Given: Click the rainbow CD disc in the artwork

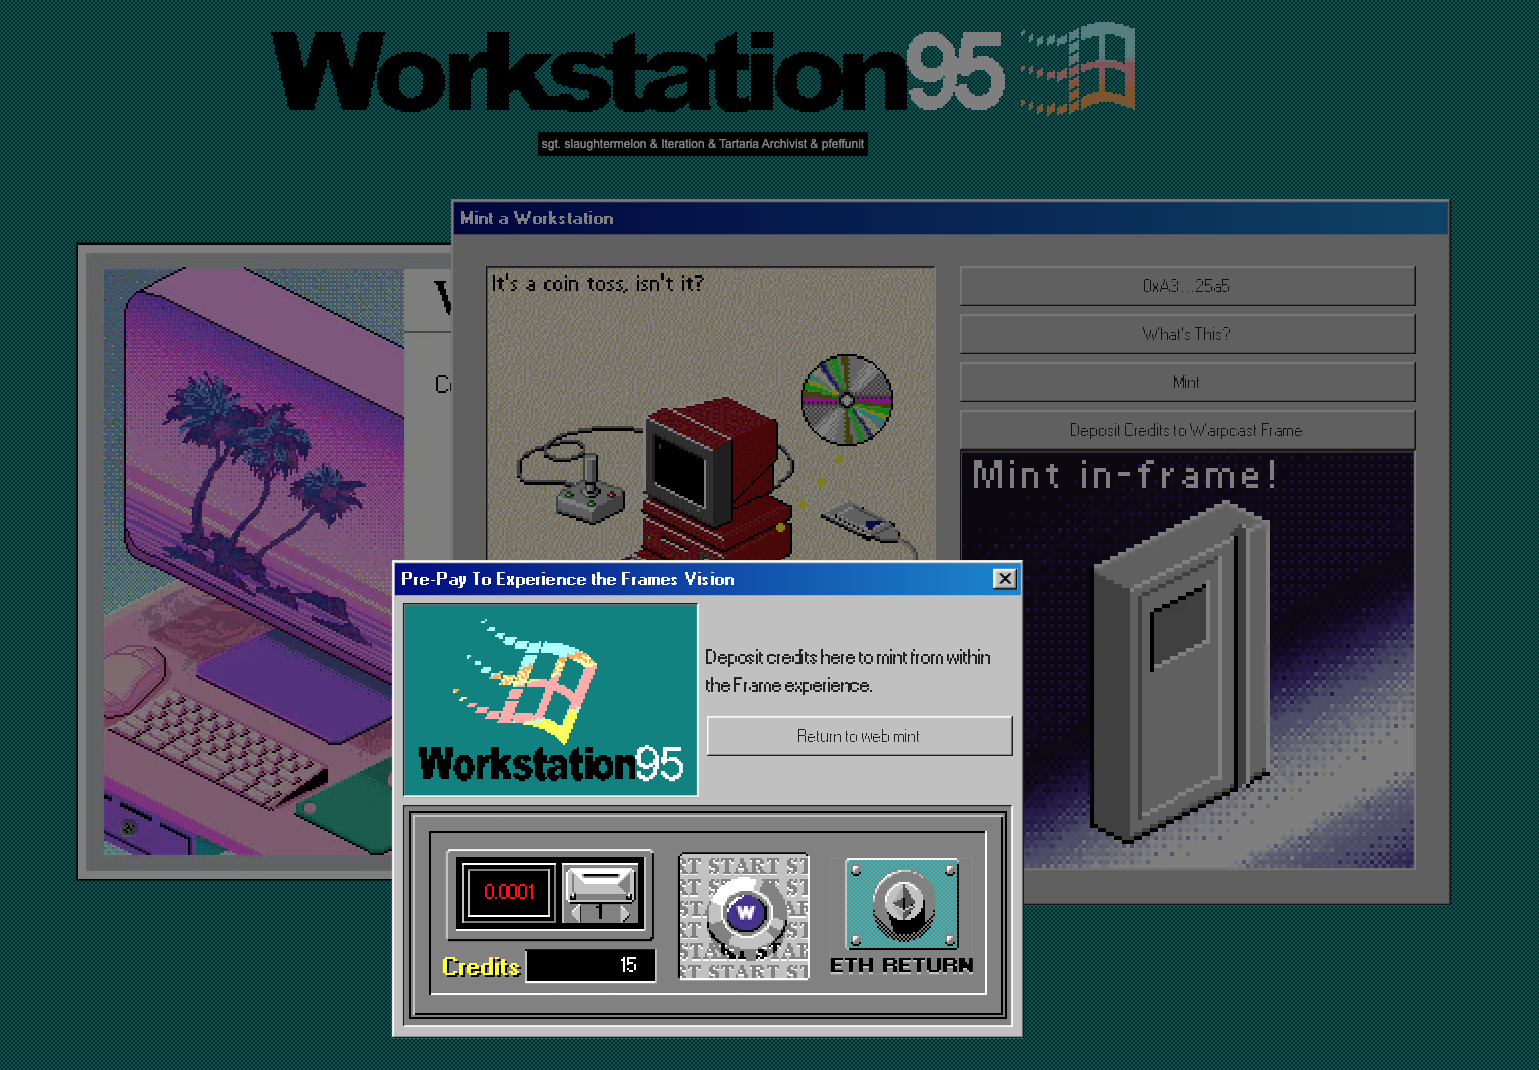Looking at the screenshot, I should click(x=847, y=400).
